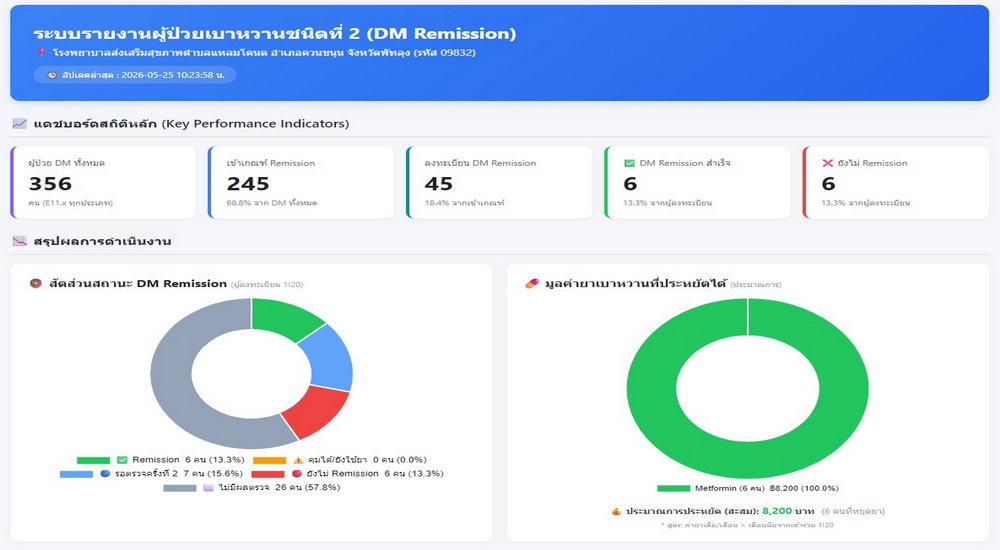Screen dimensions: 1000x550
Task: Click the '(ประมาณการ)' label beside savings title
Action: click(x=756, y=285)
